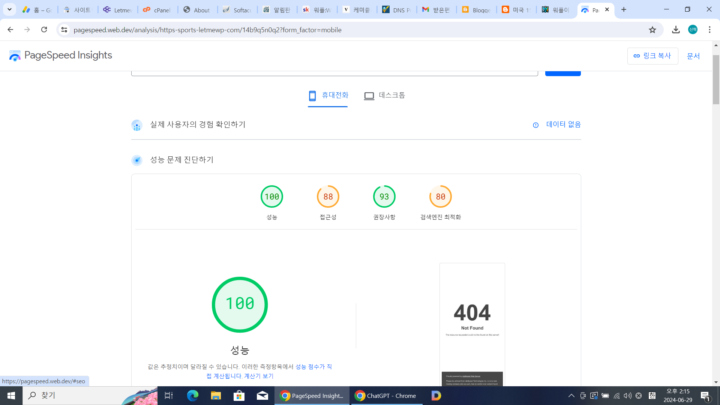720x405 pixels.
Task: Switch to 휴대전화 (mobile) tab
Action: tap(328, 95)
